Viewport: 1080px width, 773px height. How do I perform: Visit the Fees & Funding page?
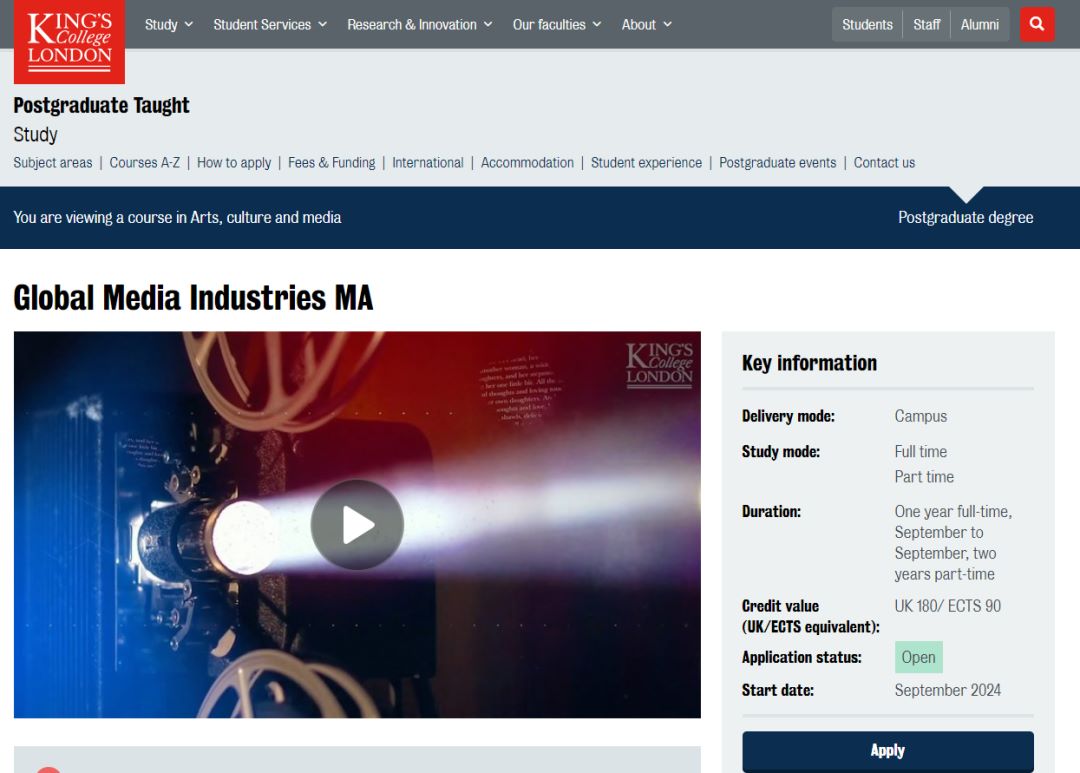coord(331,162)
